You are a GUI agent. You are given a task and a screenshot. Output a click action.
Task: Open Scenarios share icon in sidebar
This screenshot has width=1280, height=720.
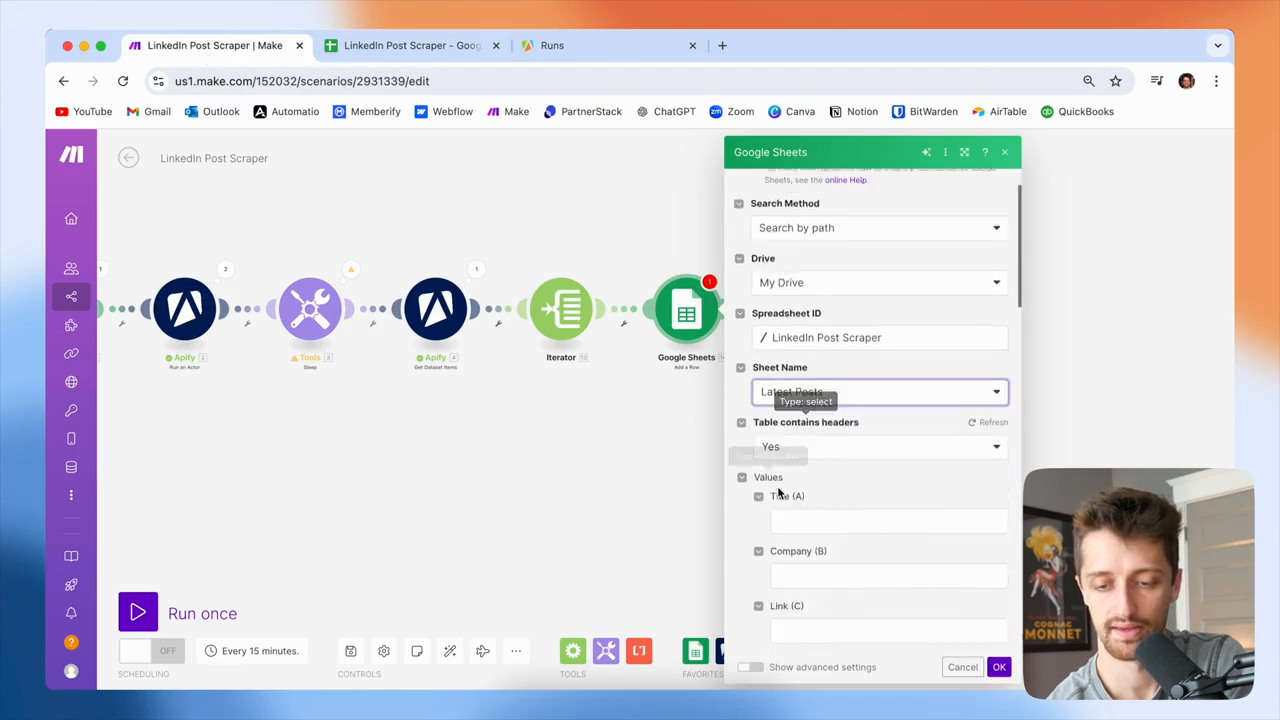[71, 296]
